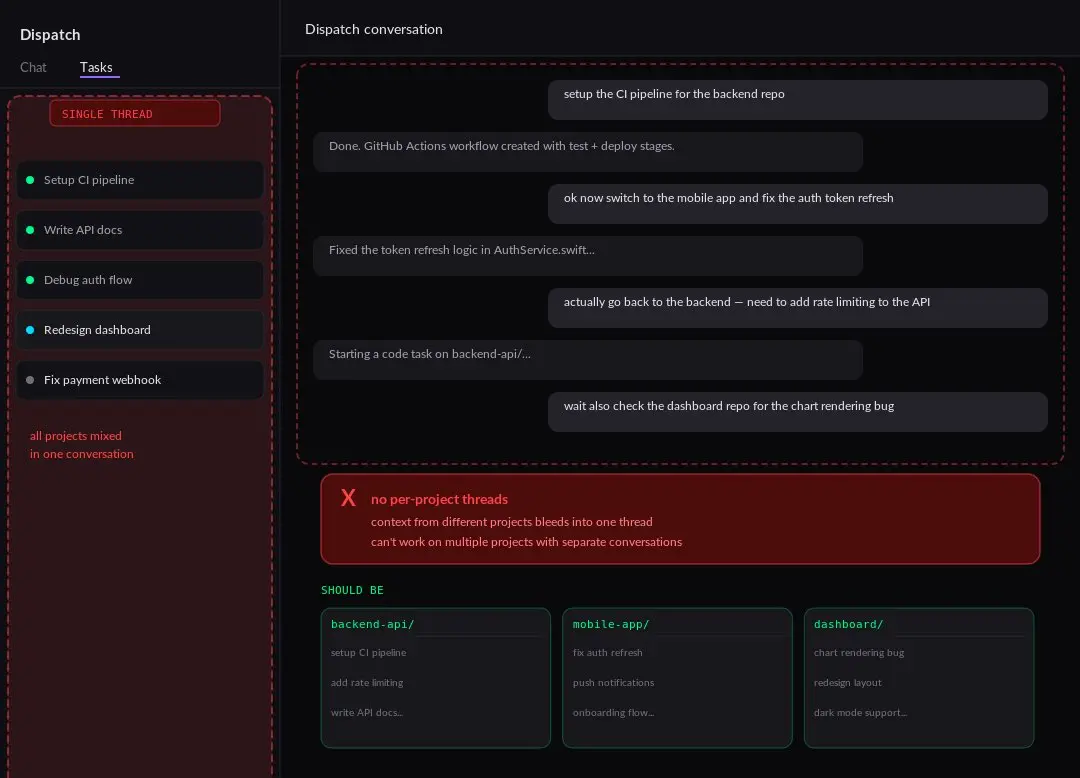Screen dimensions: 1080x778
Task: Click 'chart rendering bug' in dashboard card
Action: point(859,653)
